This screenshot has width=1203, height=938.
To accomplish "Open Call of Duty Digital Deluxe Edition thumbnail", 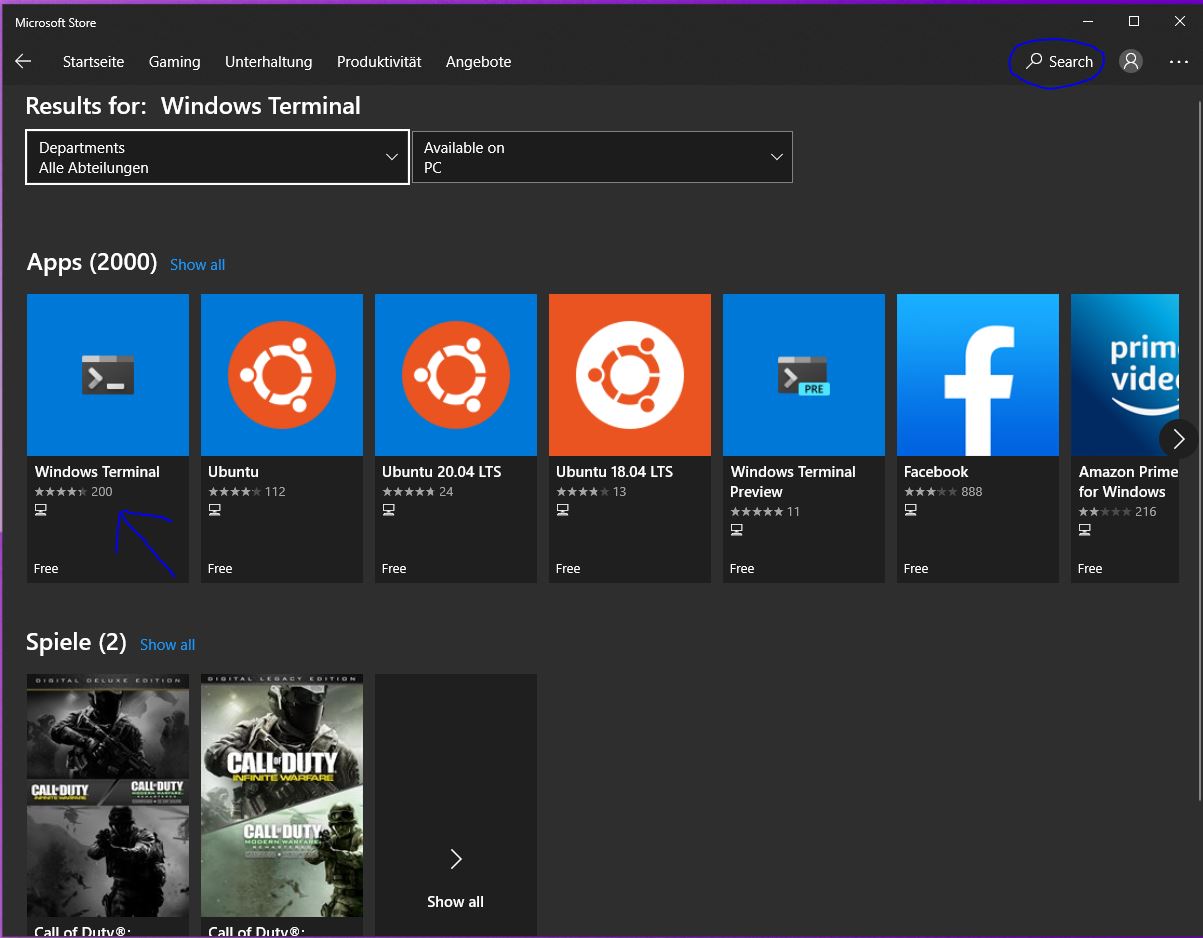I will click(x=108, y=795).
